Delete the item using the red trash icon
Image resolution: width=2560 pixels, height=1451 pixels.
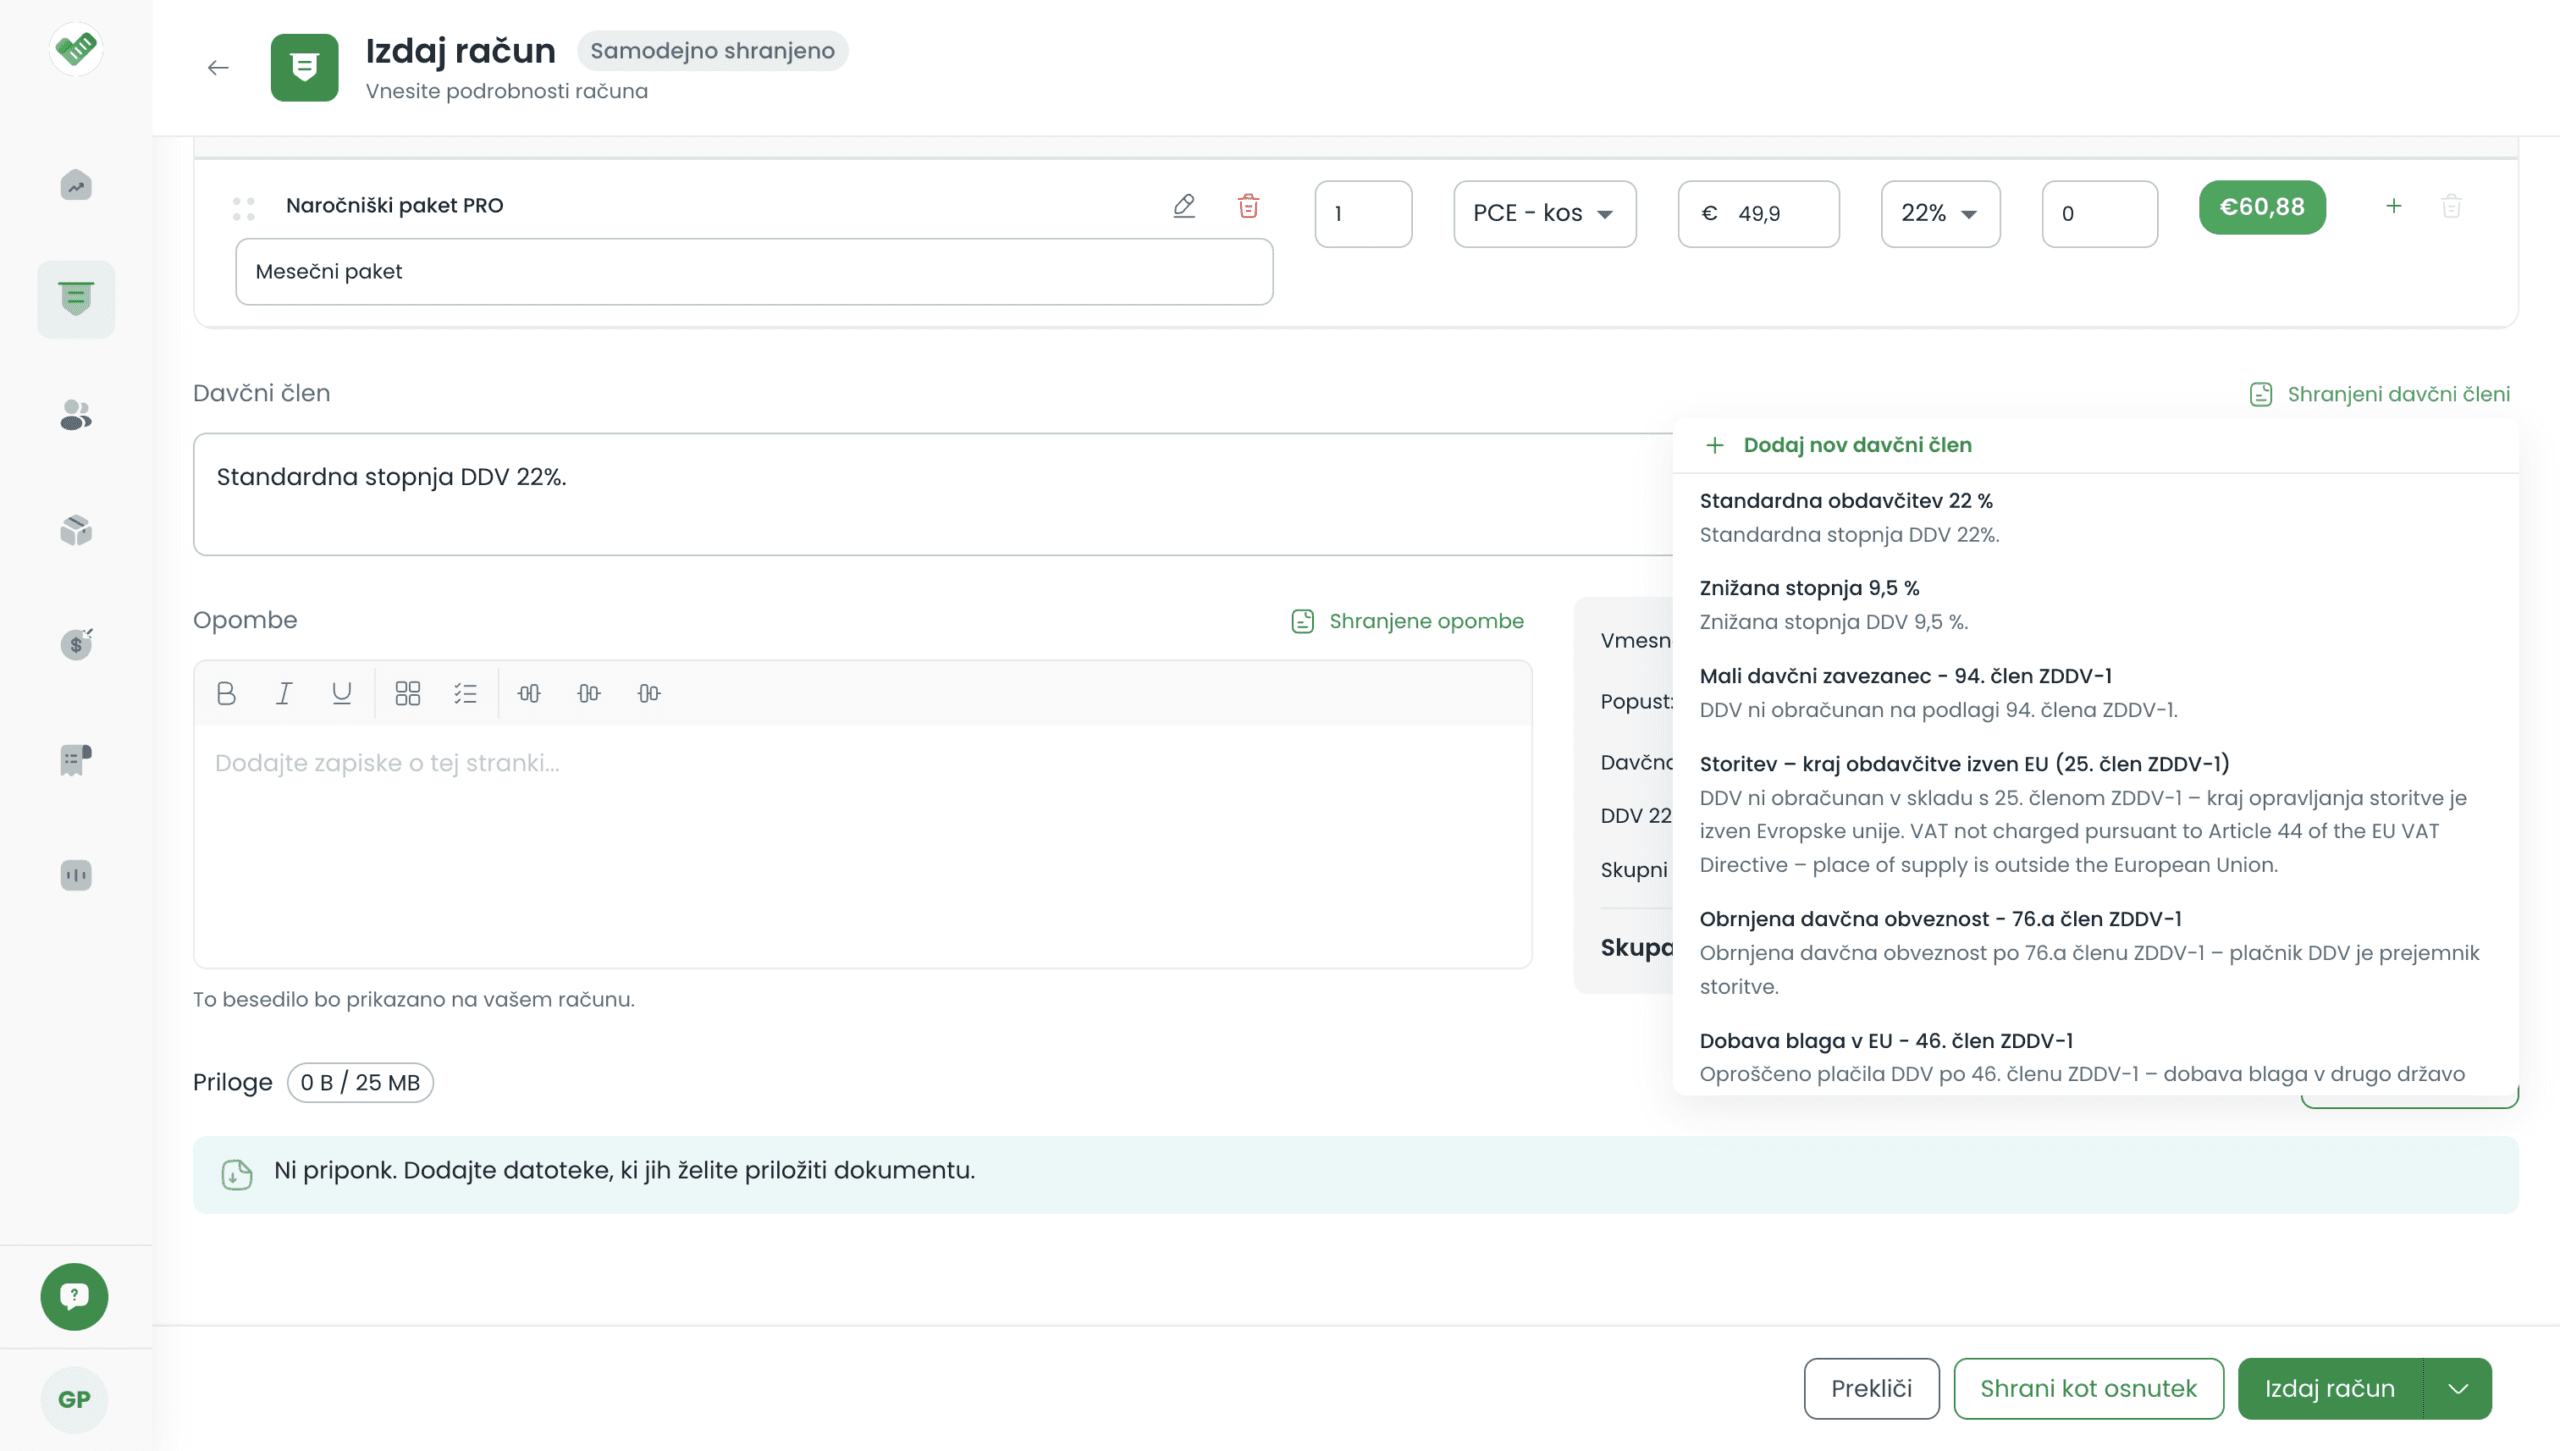click(1248, 206)
